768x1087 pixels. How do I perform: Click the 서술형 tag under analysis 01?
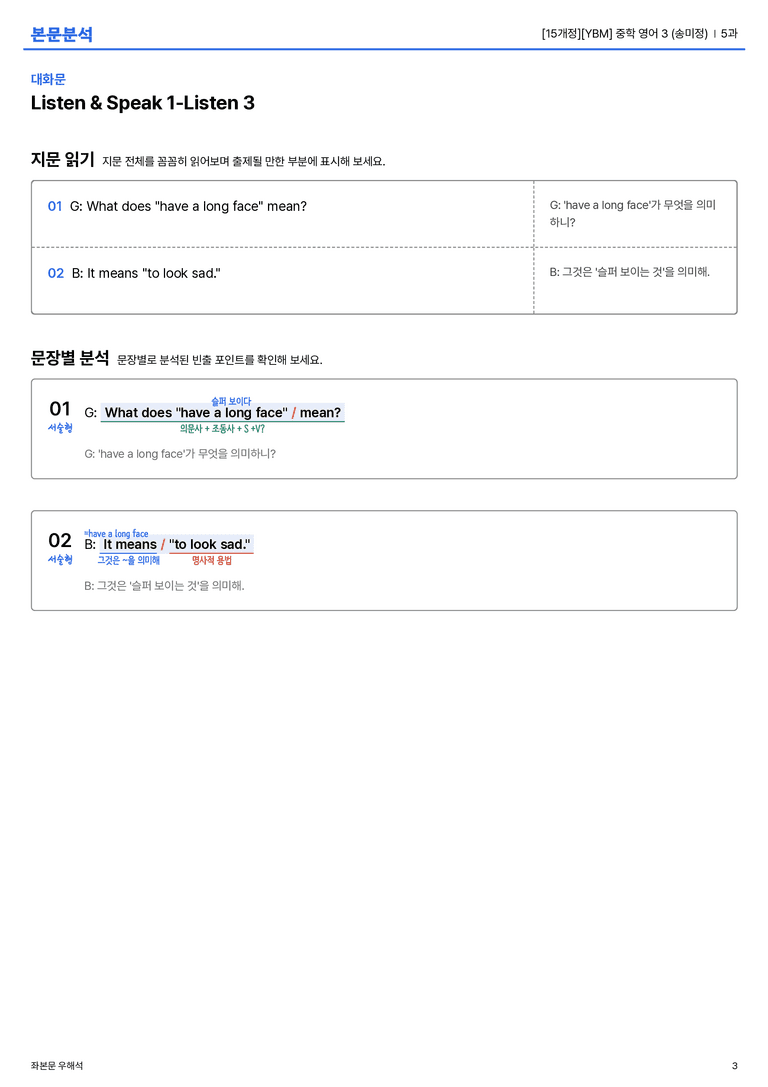tap(60, 428)
